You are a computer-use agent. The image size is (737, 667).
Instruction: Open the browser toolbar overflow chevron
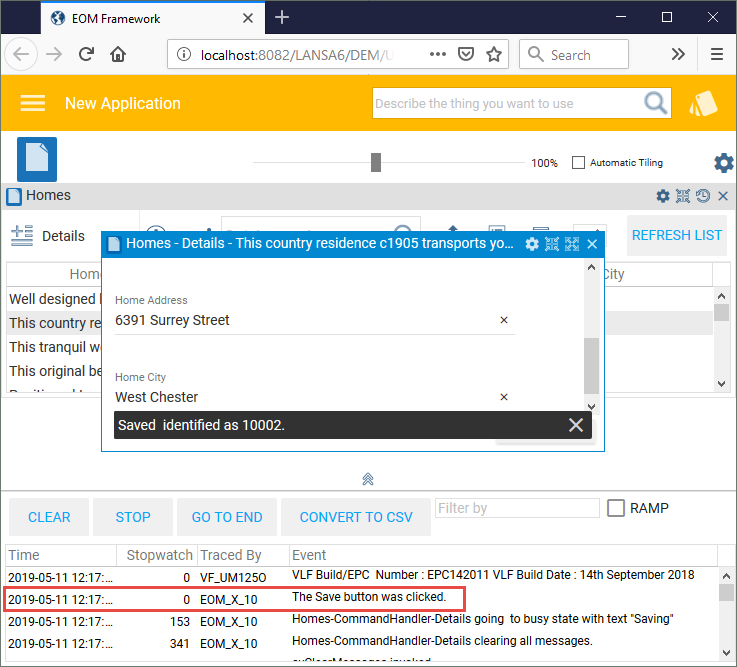(678, 55)
